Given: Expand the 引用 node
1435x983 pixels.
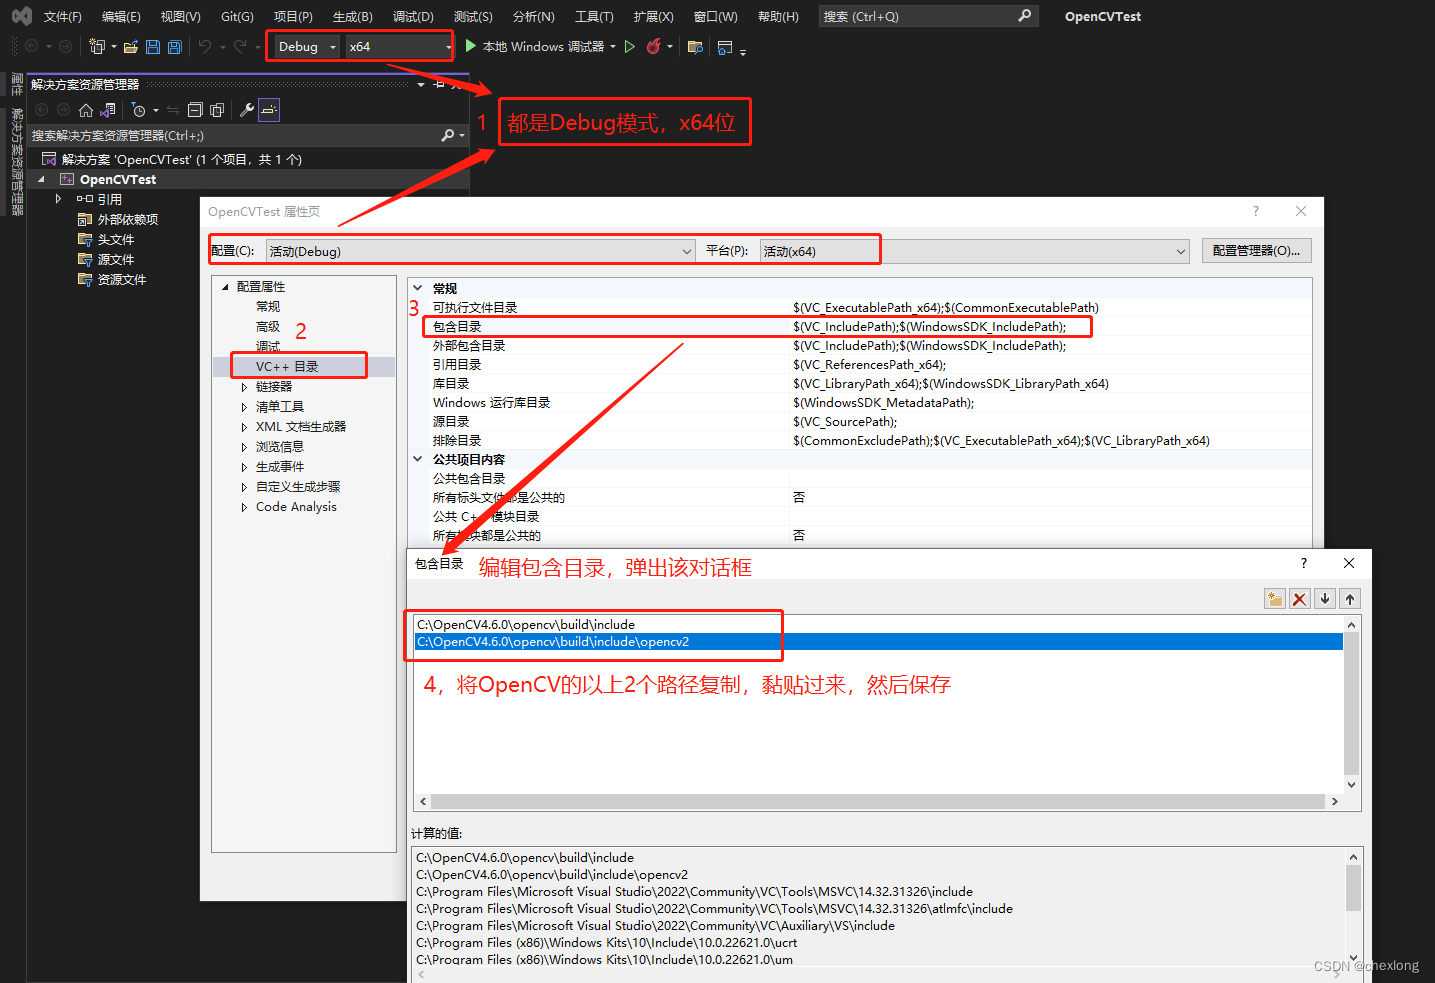Looking at the screenshot, I should 58,199.
